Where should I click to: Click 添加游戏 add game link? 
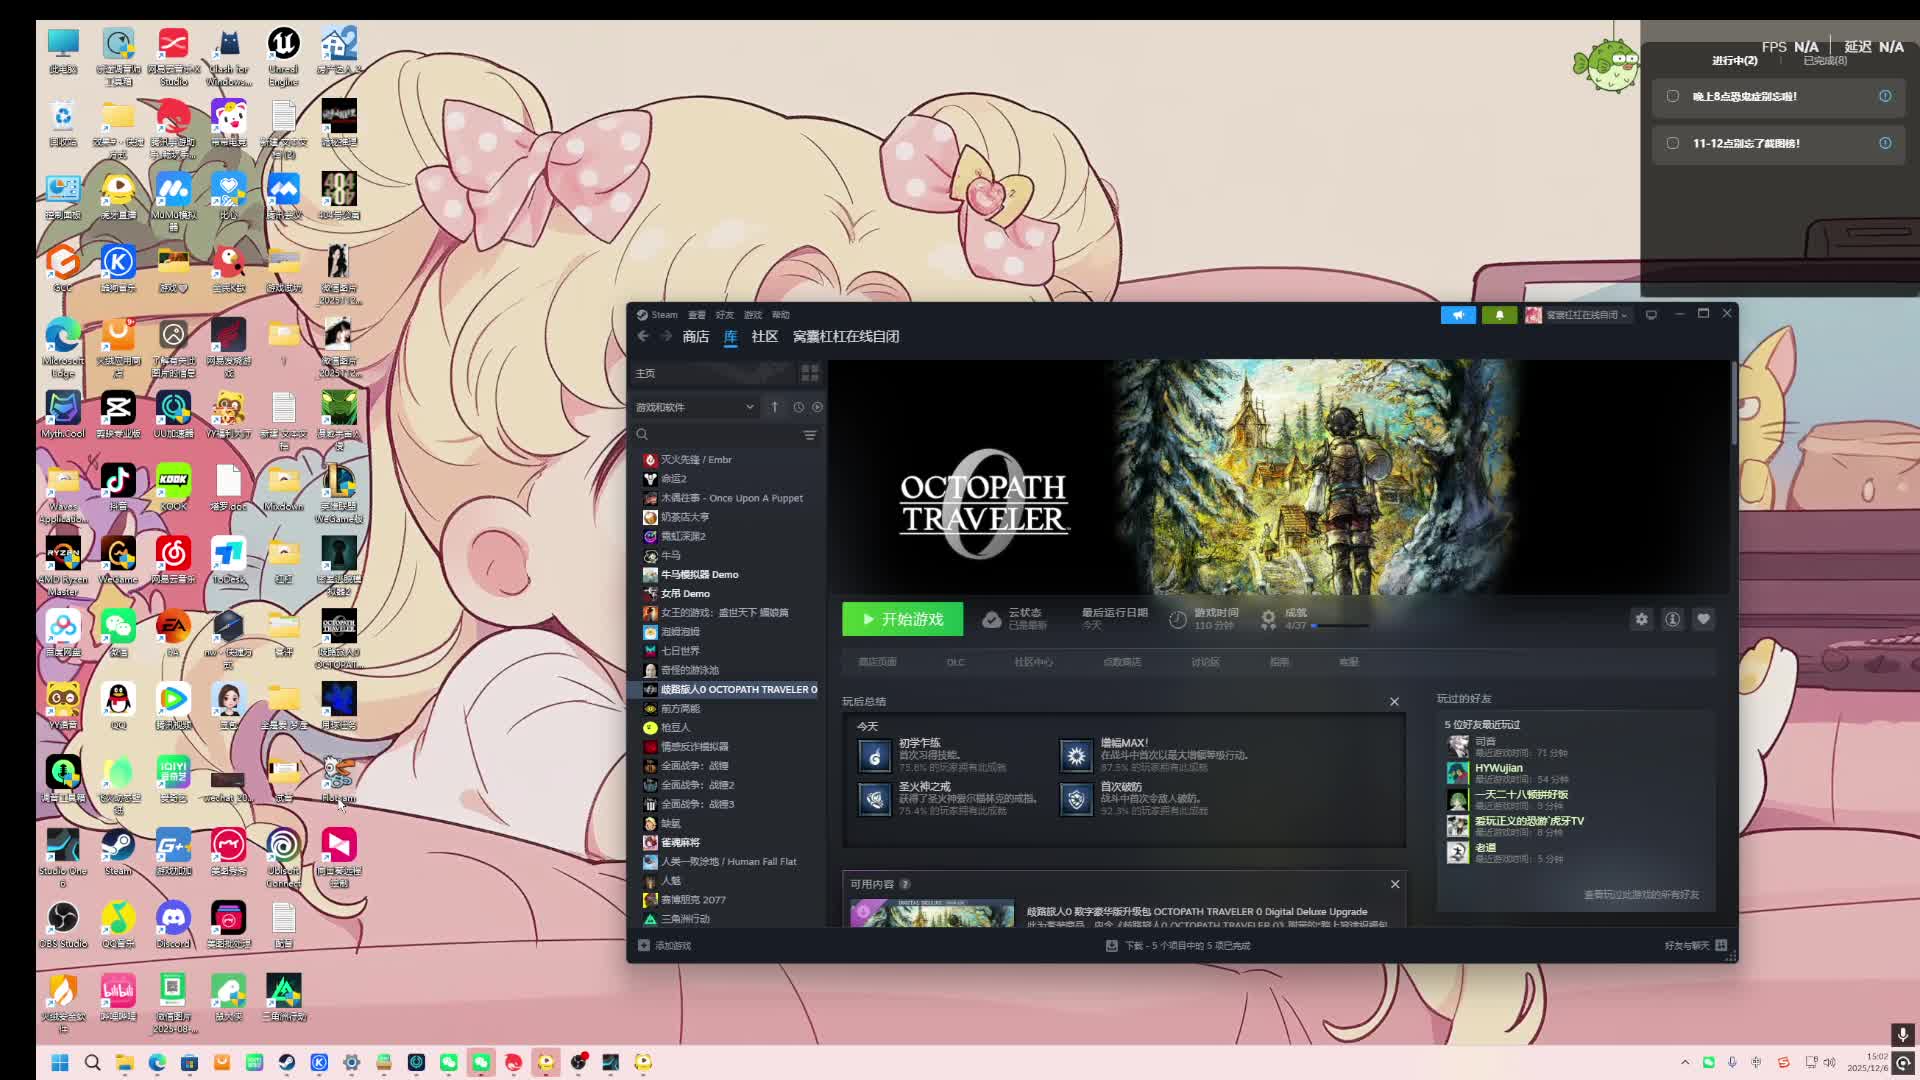[671, 946]
